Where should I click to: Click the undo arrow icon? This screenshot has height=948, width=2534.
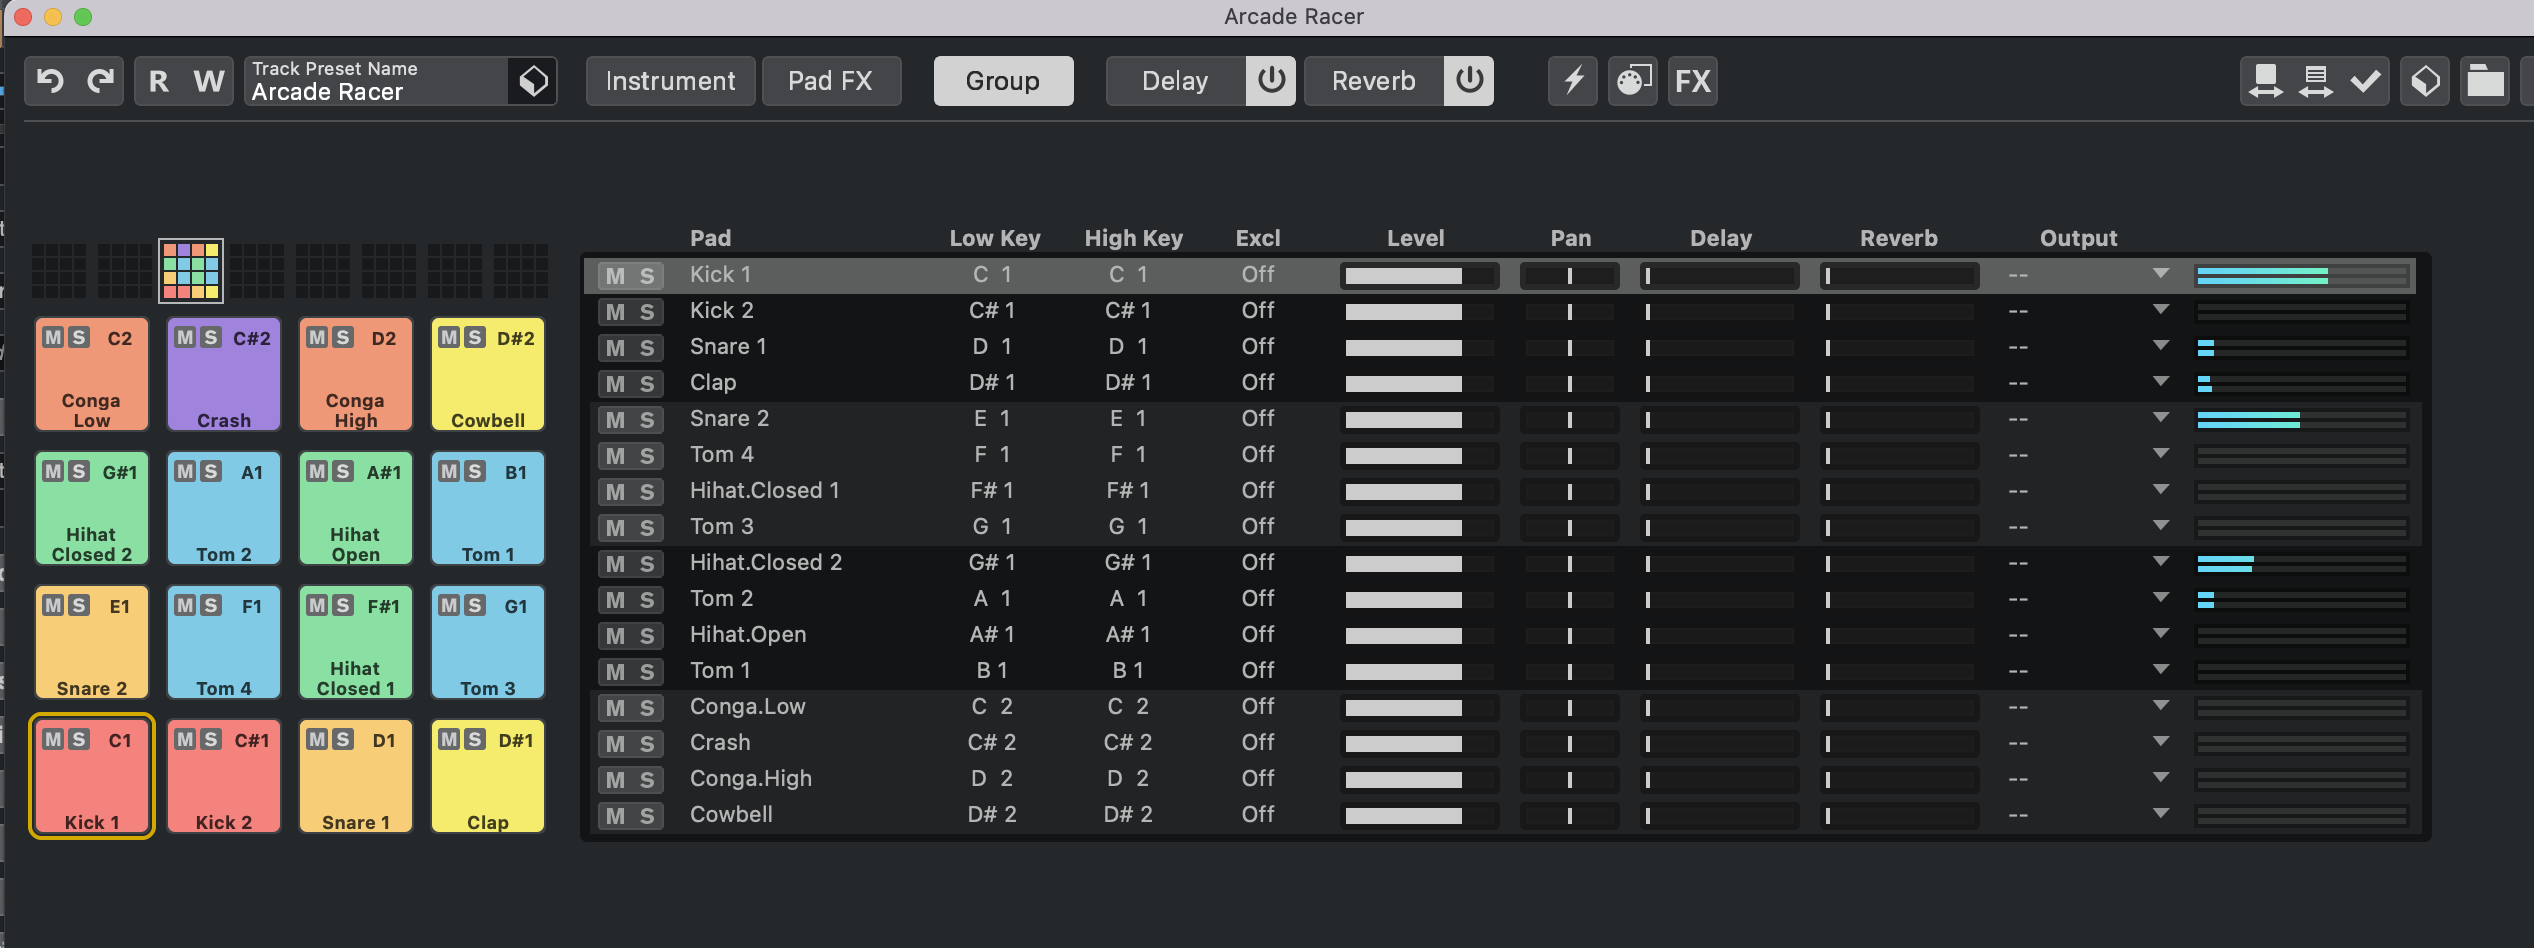50,81
